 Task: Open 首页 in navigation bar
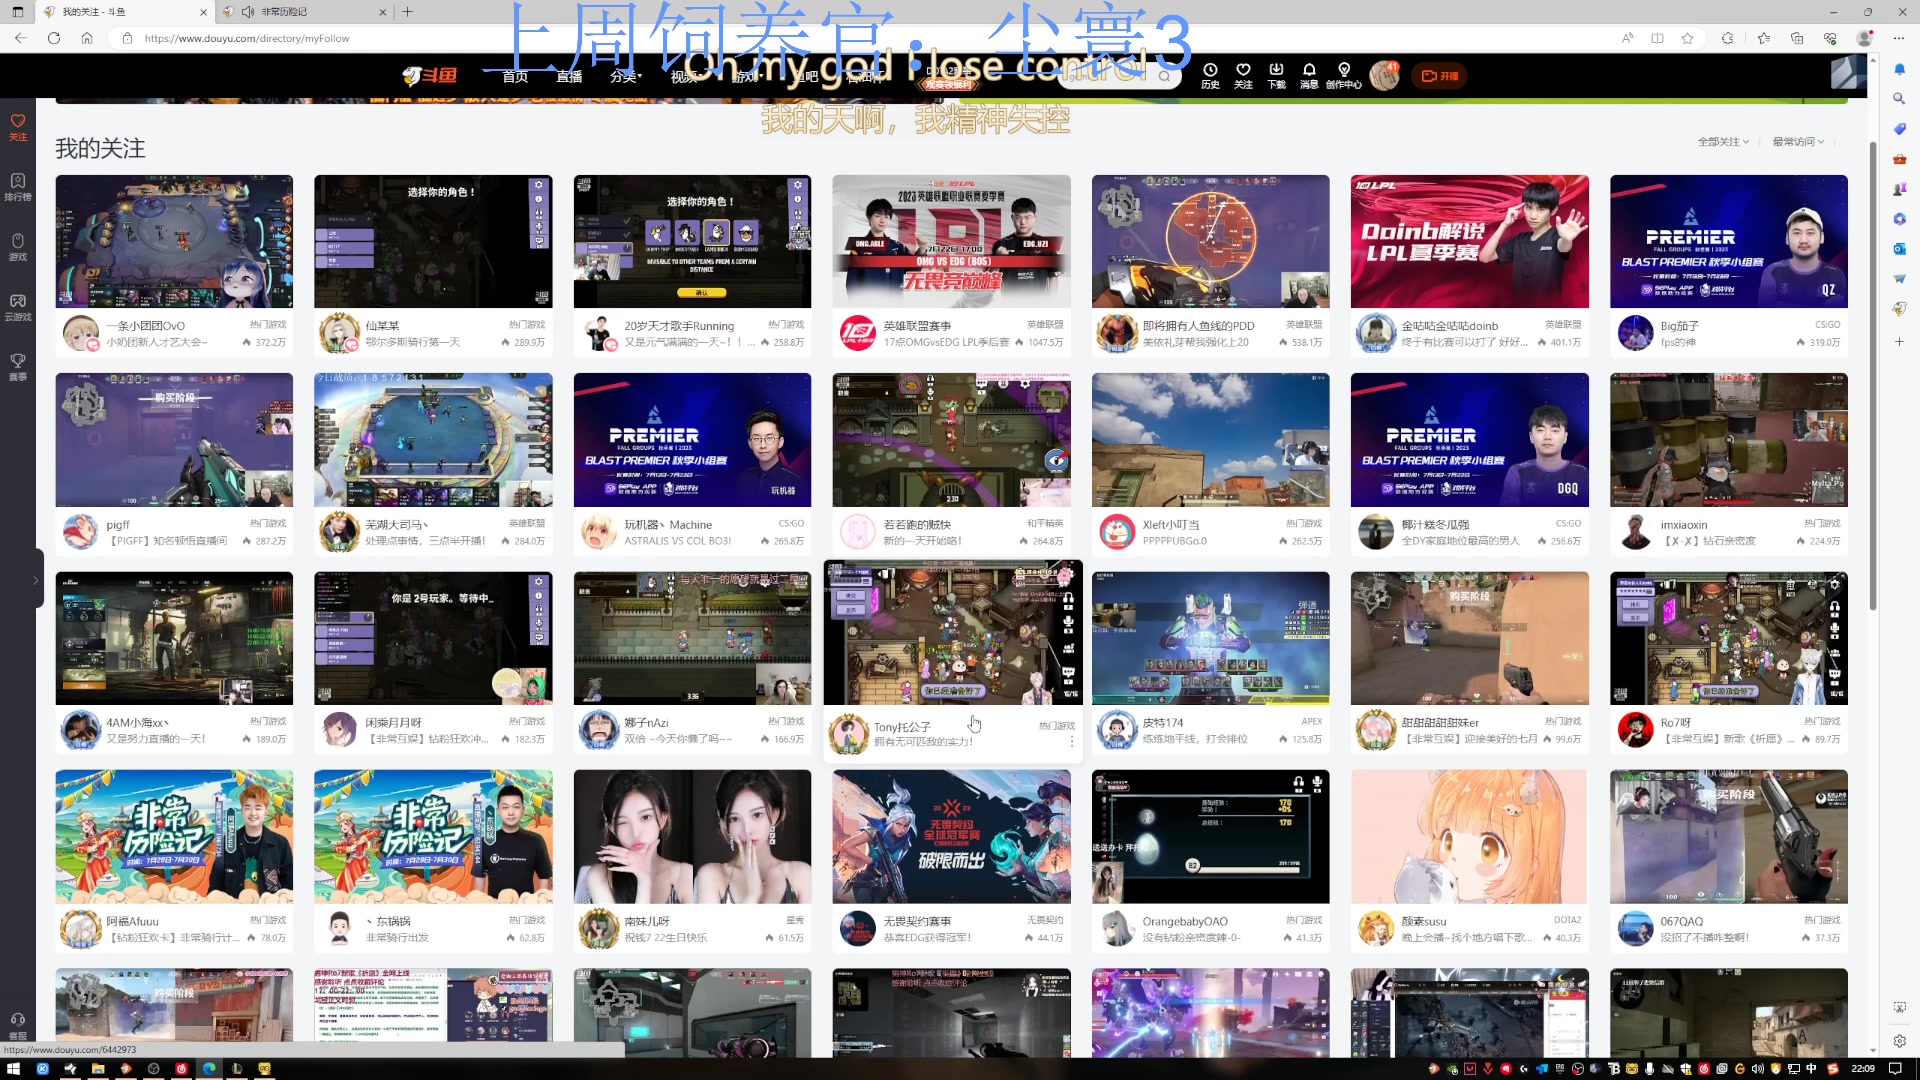click(515, 77)
